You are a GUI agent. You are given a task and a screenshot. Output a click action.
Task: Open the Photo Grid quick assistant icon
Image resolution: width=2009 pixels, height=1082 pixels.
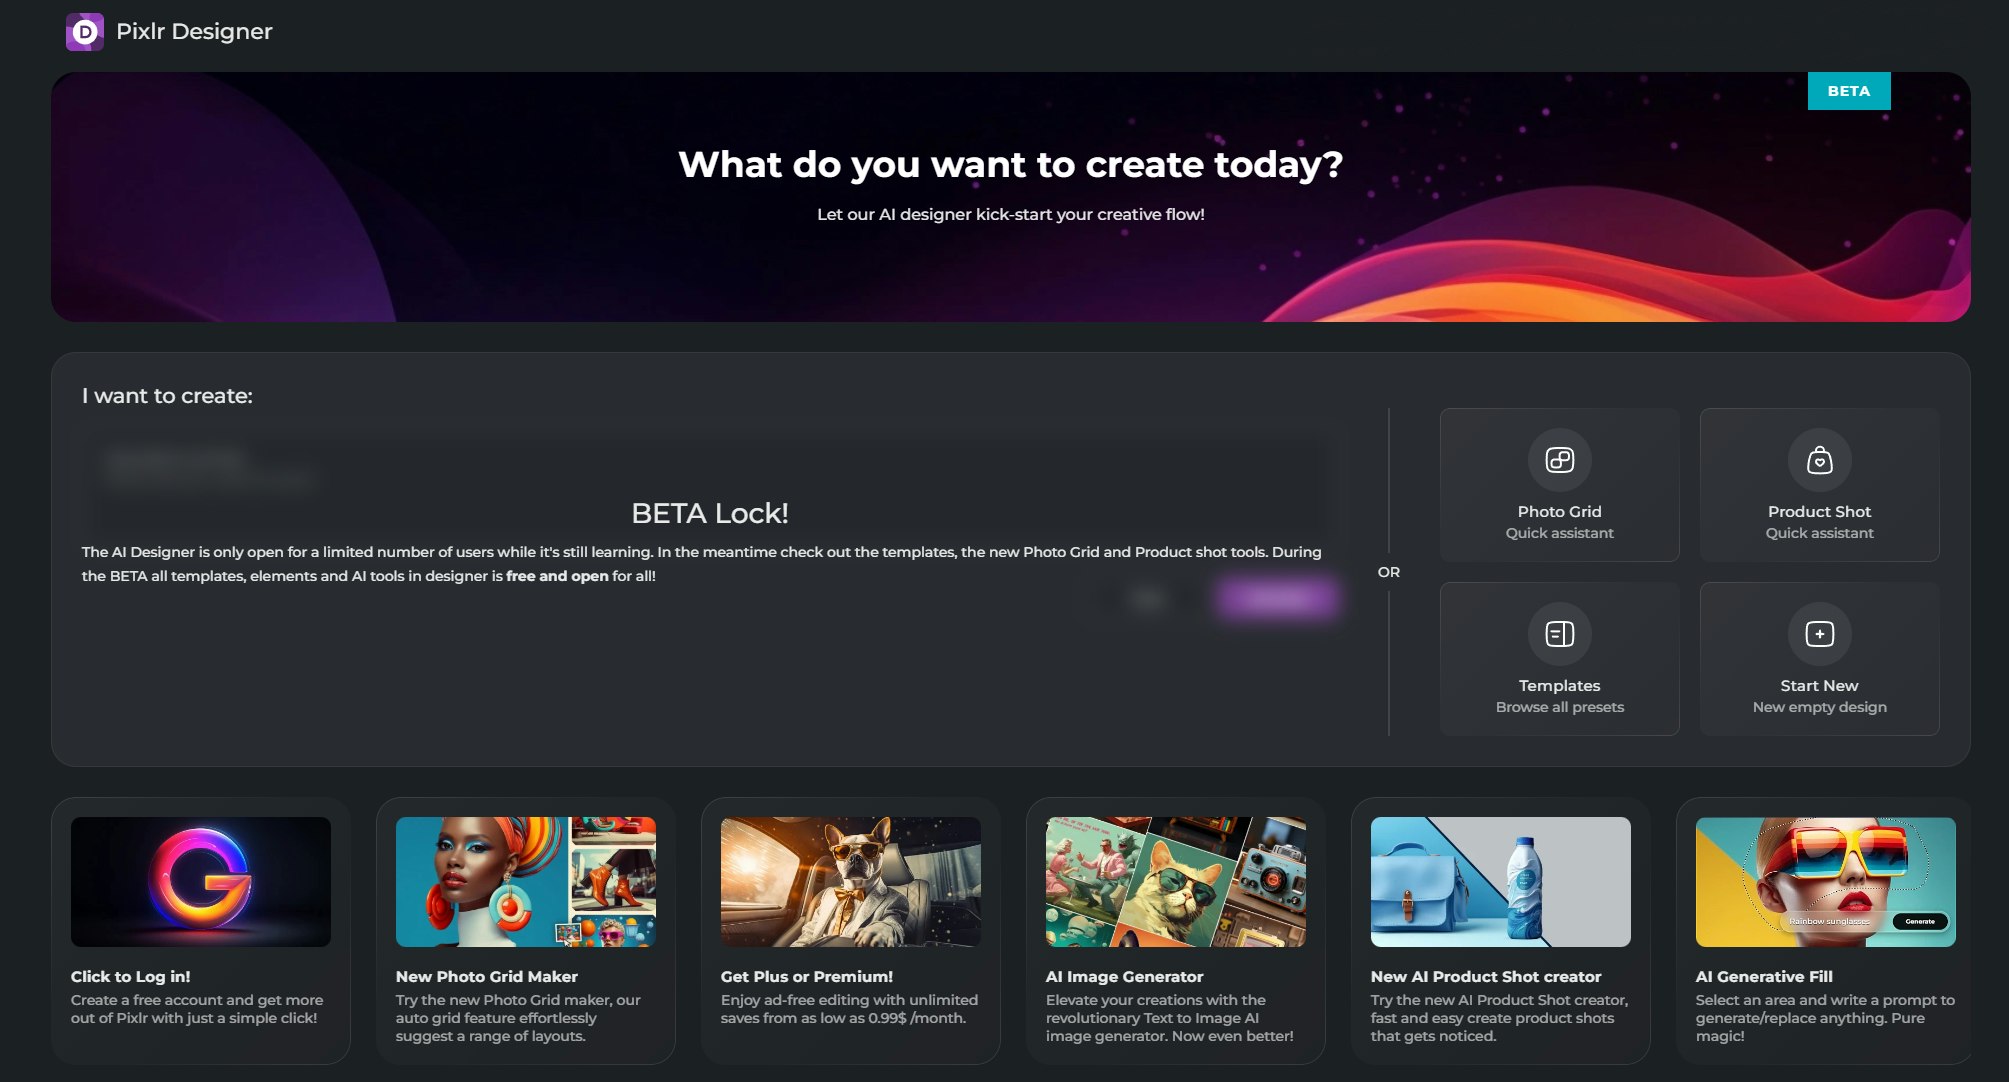(x=1559, y=460)
